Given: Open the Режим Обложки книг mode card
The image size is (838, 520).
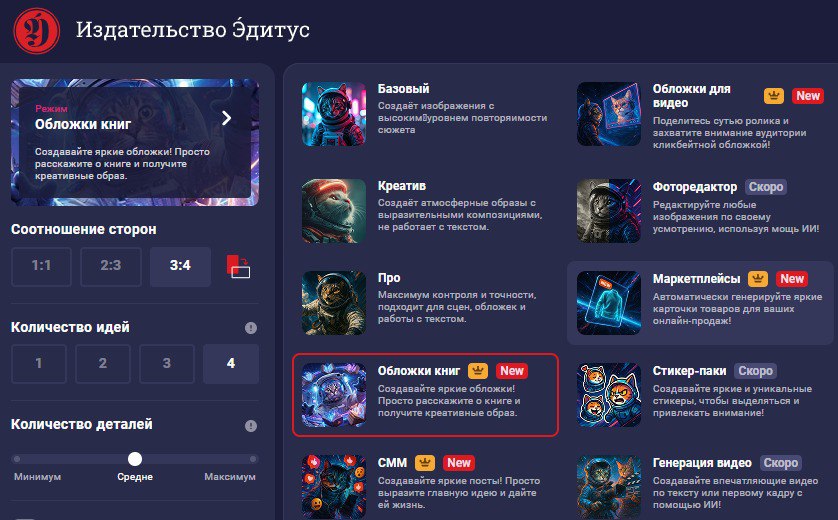Looking at the screenshot, I should click(135, 142).
